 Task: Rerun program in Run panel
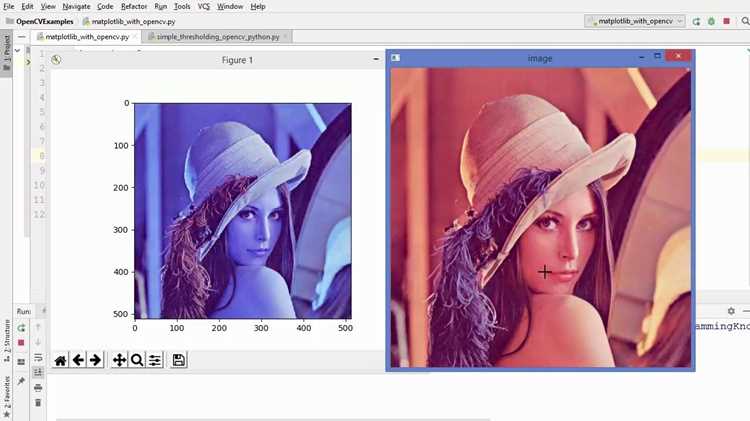(x=21, y=328)
